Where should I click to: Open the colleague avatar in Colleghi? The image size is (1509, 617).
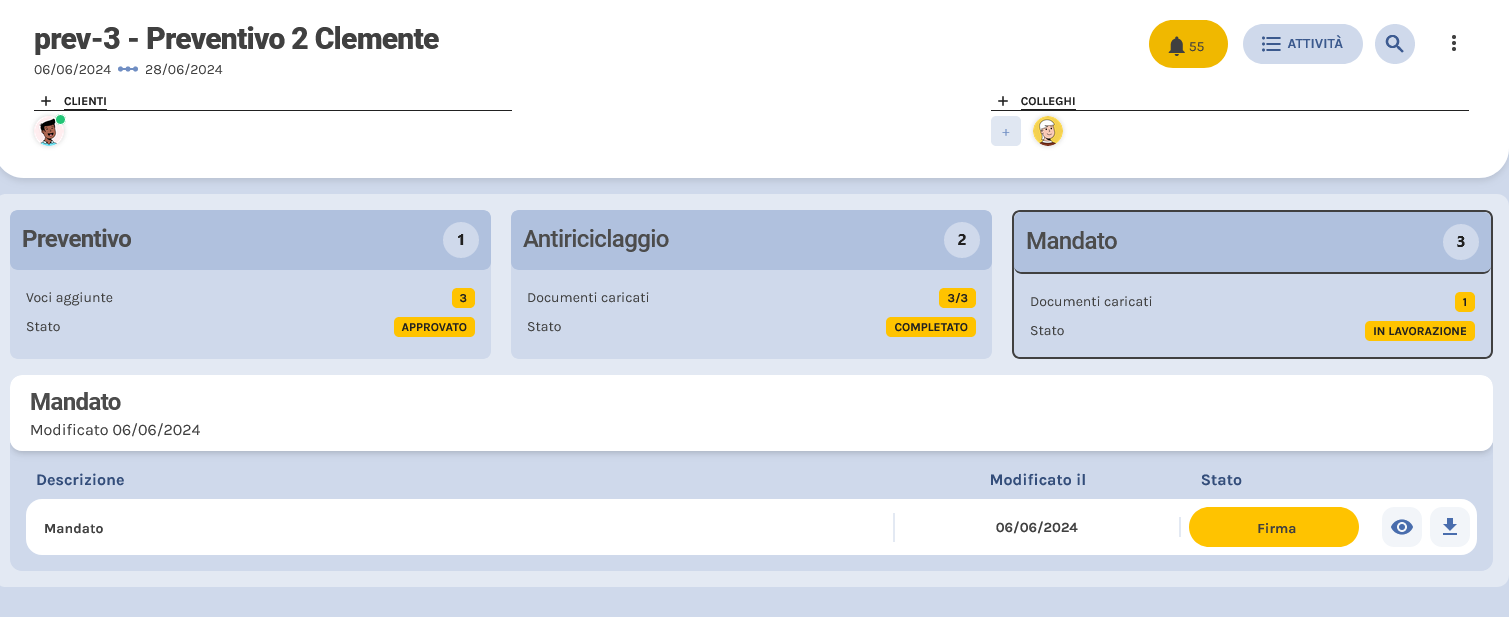[1047, 131]
